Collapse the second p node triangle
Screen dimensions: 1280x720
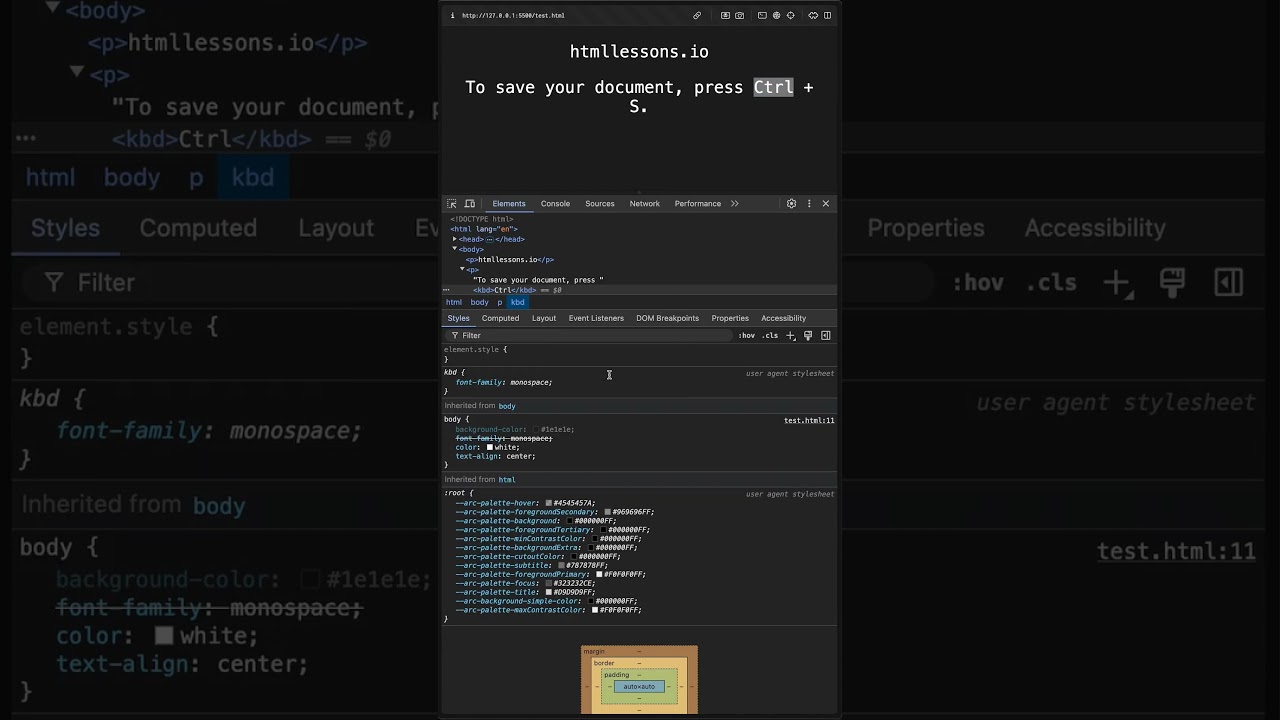[x=463, y=269]
